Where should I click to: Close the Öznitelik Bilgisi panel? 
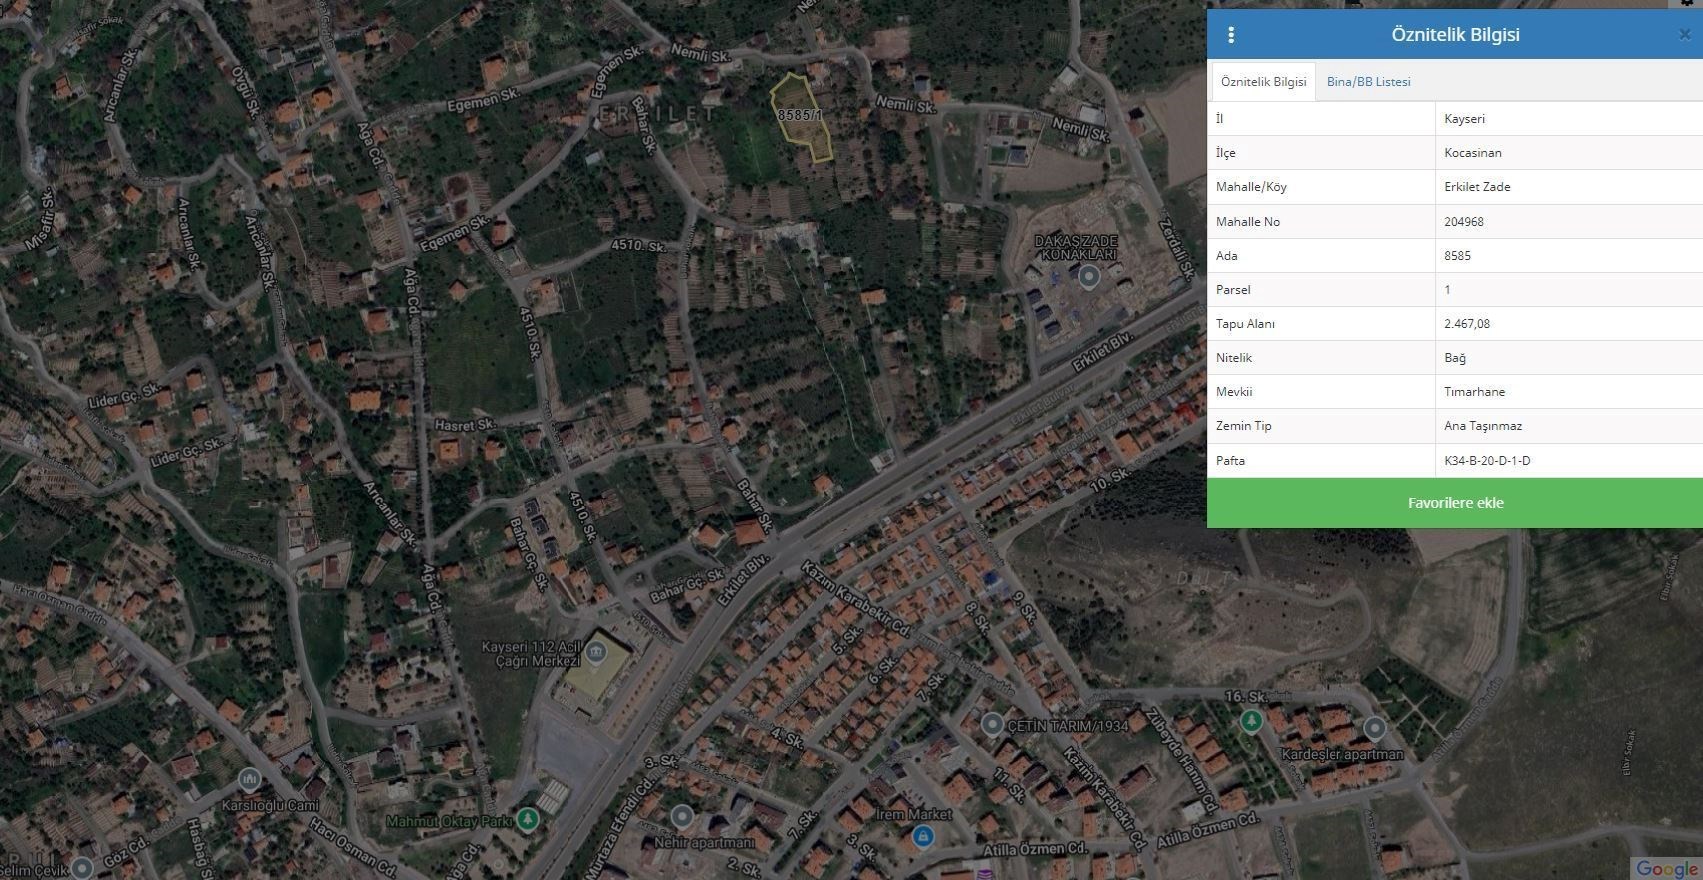coord(1685,35)
